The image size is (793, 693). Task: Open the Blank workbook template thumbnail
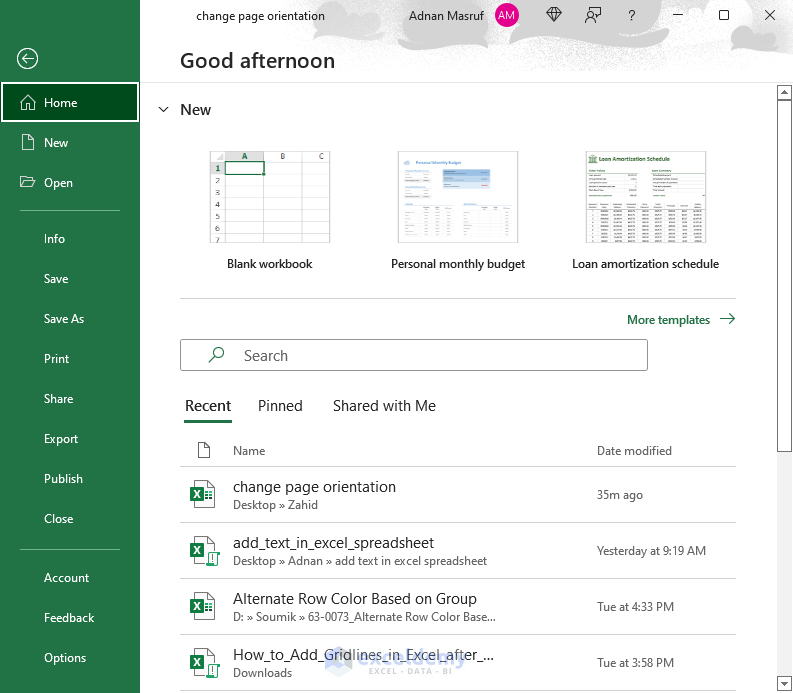pyautogui.click(x=270, y=197)
